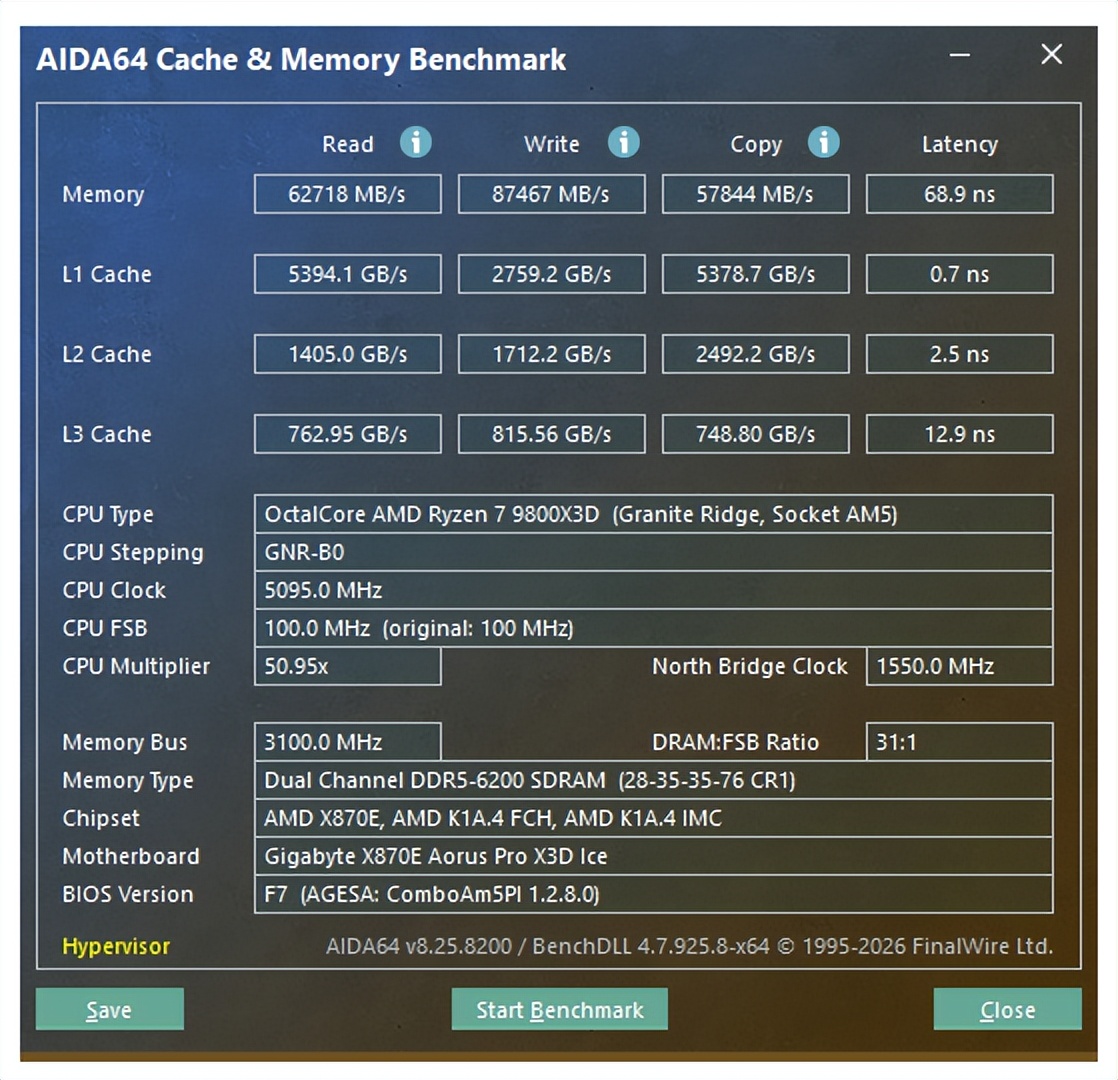This screenshot has width=1118, height=1080.
Task: Select the Memory latency 68.9 ns
Action: [959, 194]
